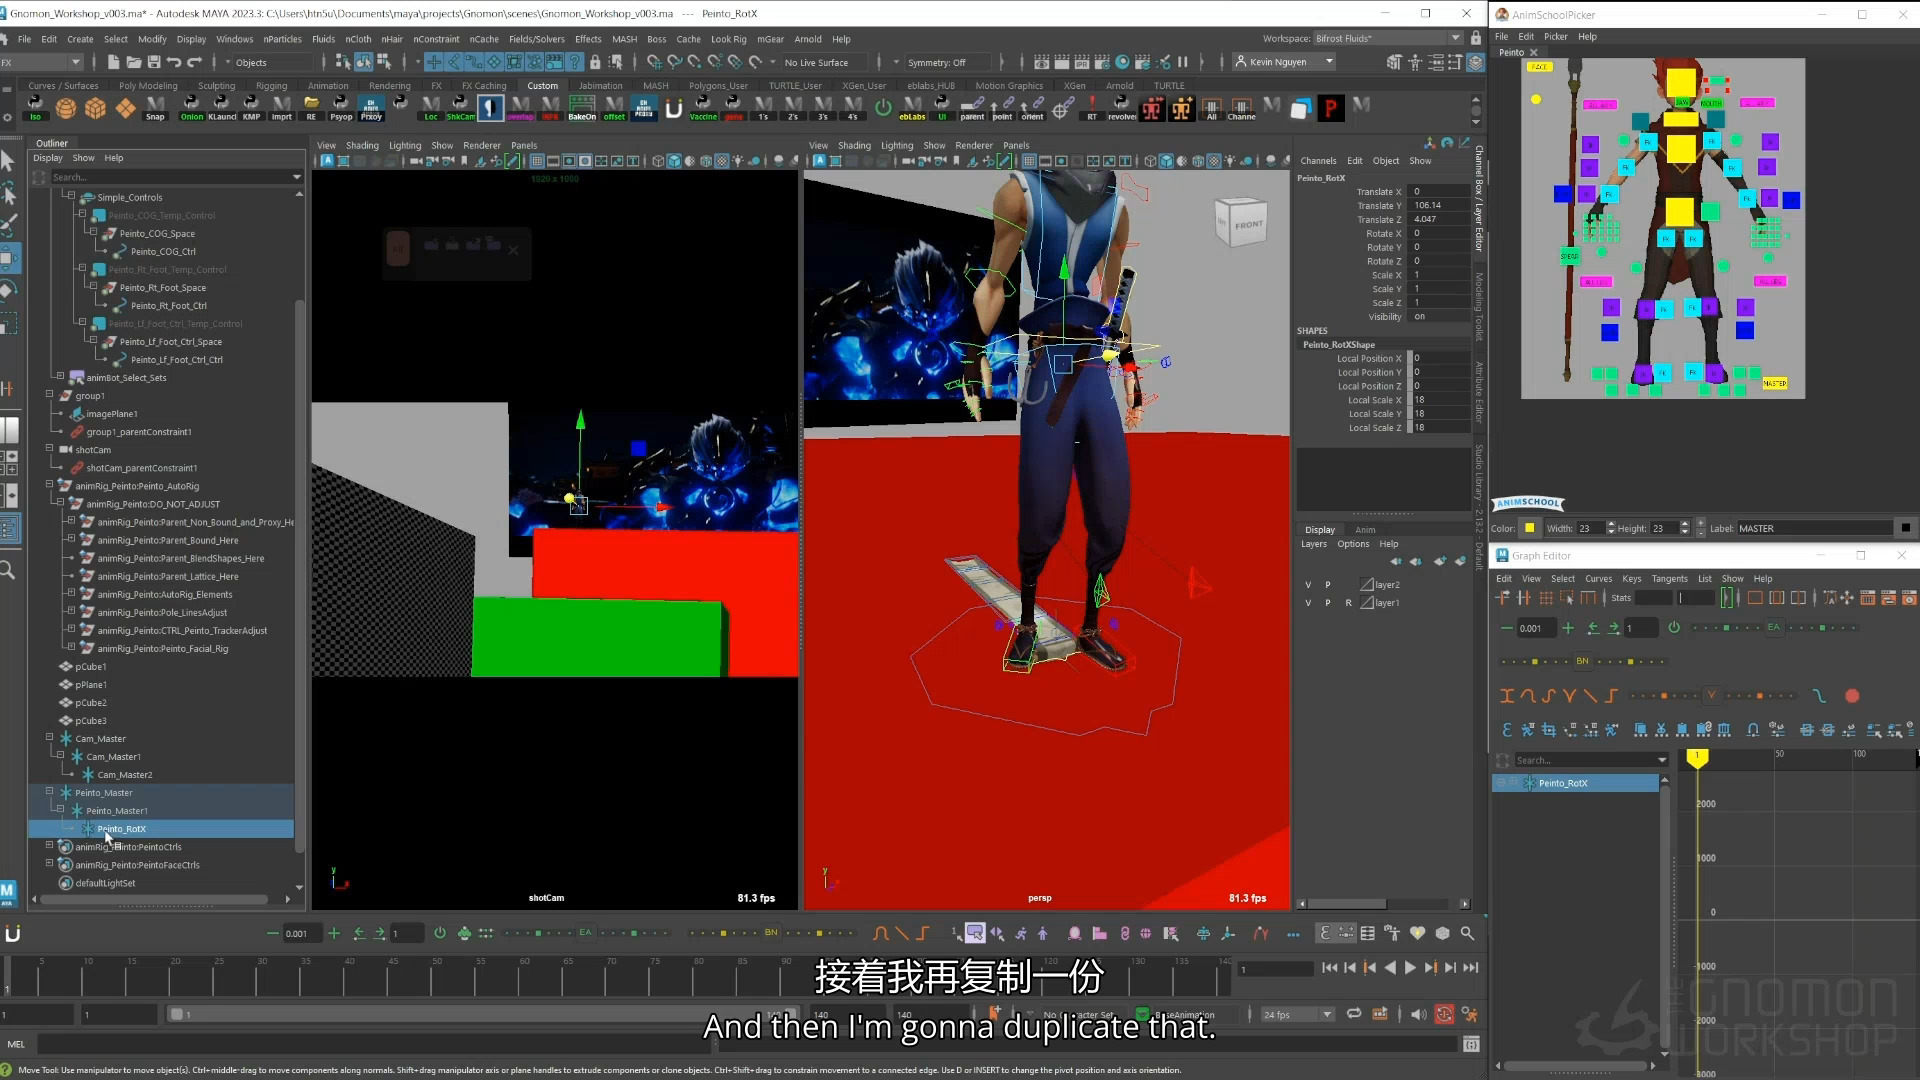Toggle visibility V for layer2
The height and width of the screenshot is (1080, 1920).
click(1307, 585)
